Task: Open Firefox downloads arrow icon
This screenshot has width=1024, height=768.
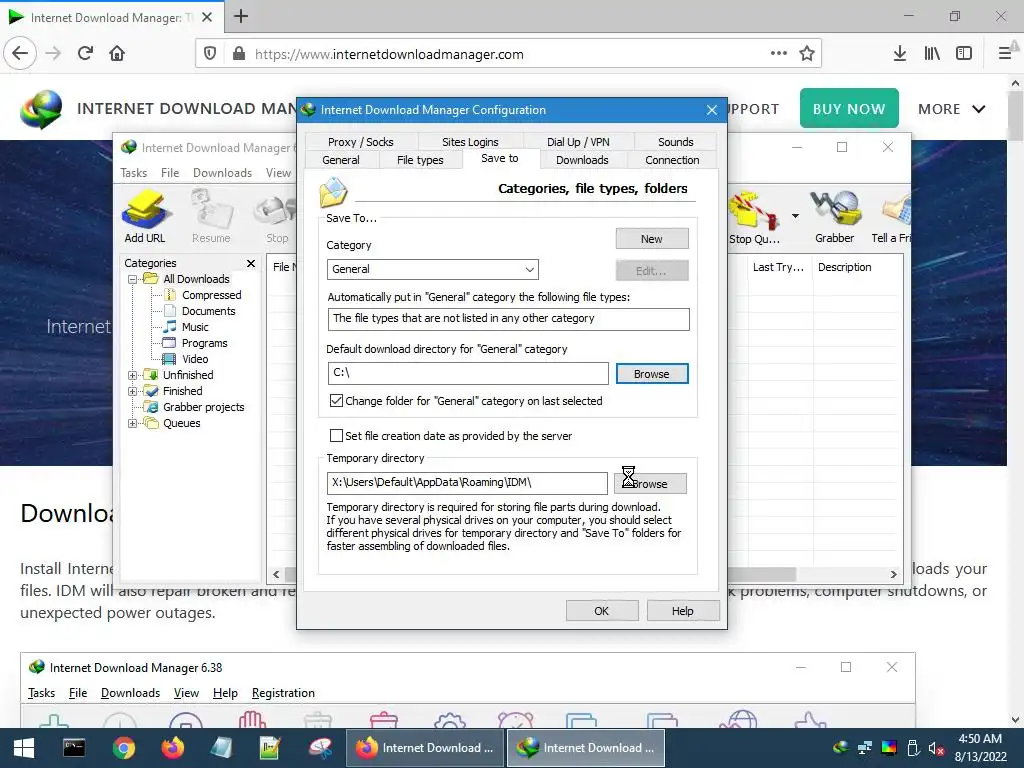Action: click(900, 54)
